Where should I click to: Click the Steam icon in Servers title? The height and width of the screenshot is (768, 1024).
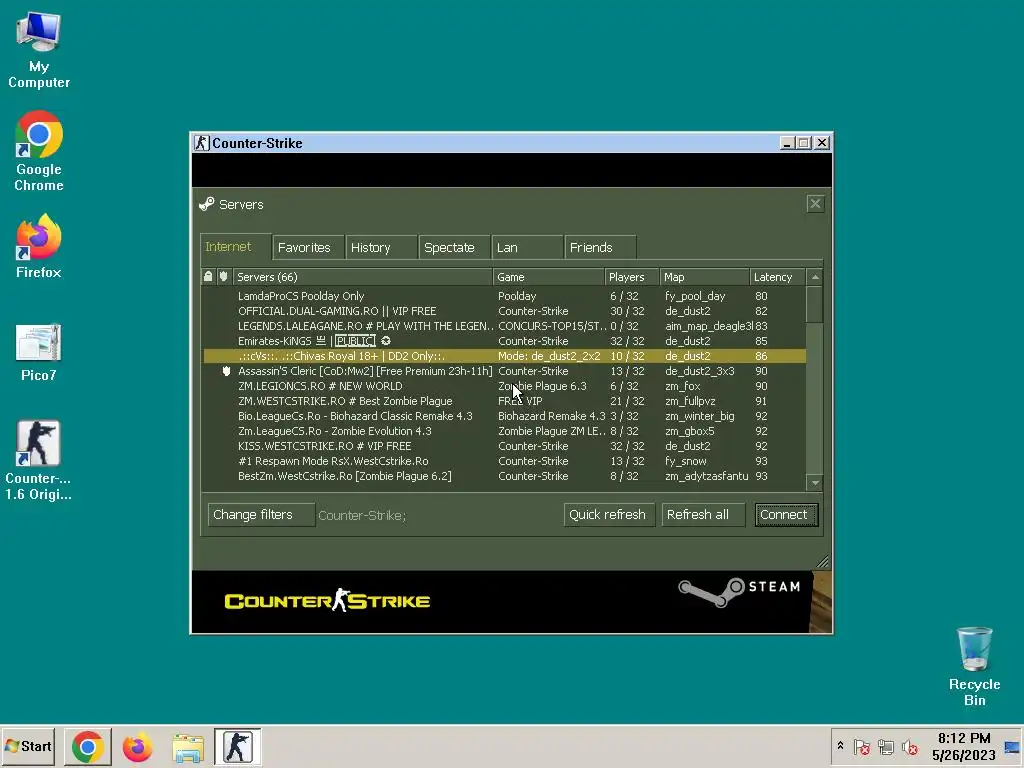click(x=207, y=204)
